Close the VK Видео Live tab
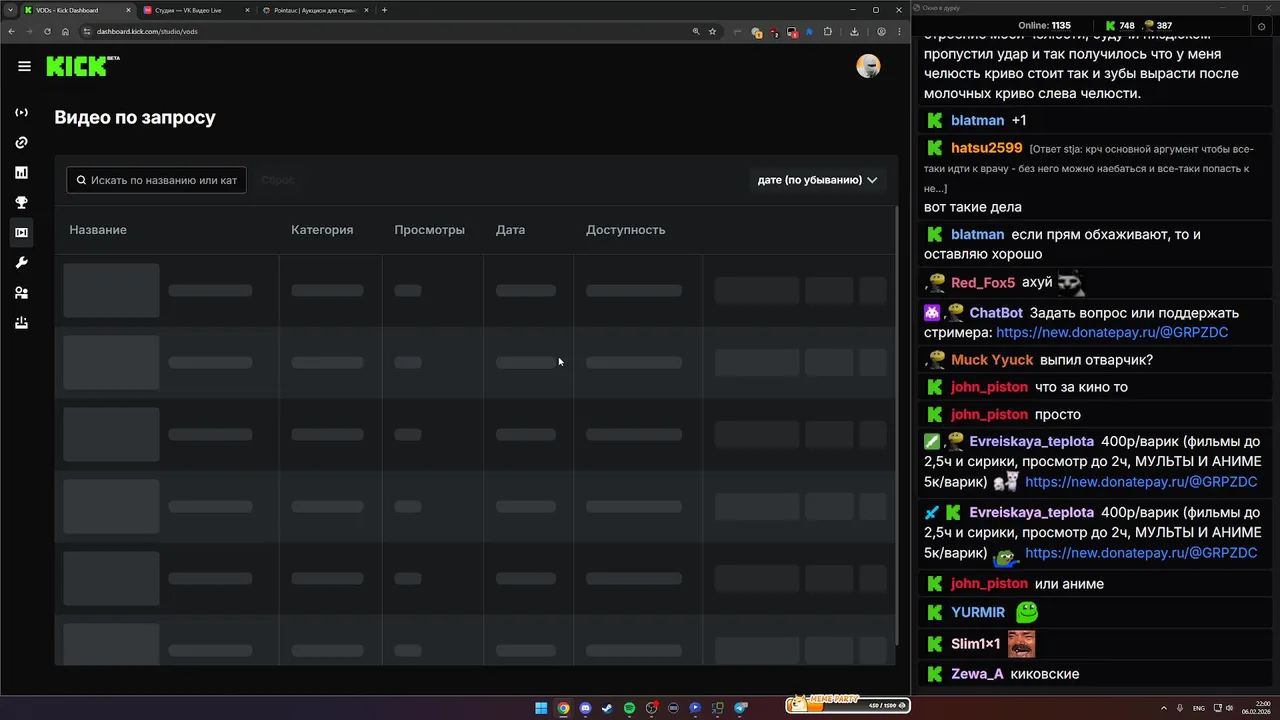 247,10
